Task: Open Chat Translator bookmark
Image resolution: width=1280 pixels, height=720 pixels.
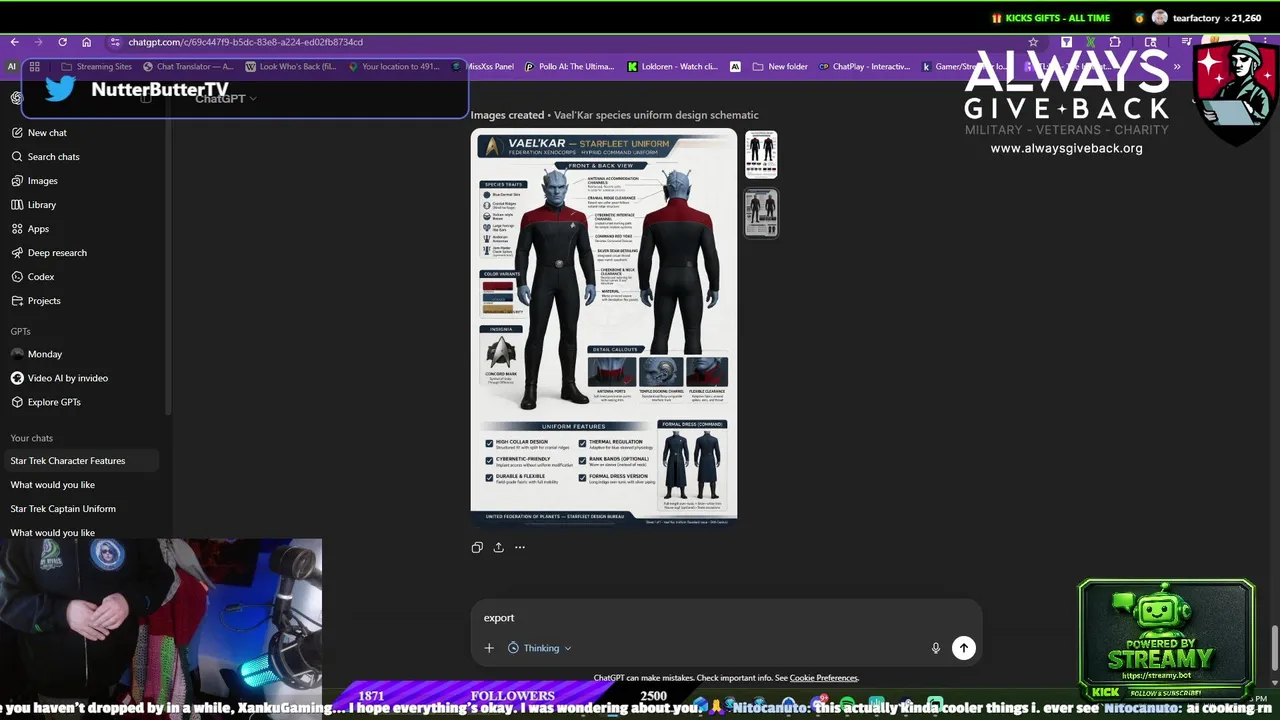Action: tap(188, 66)
